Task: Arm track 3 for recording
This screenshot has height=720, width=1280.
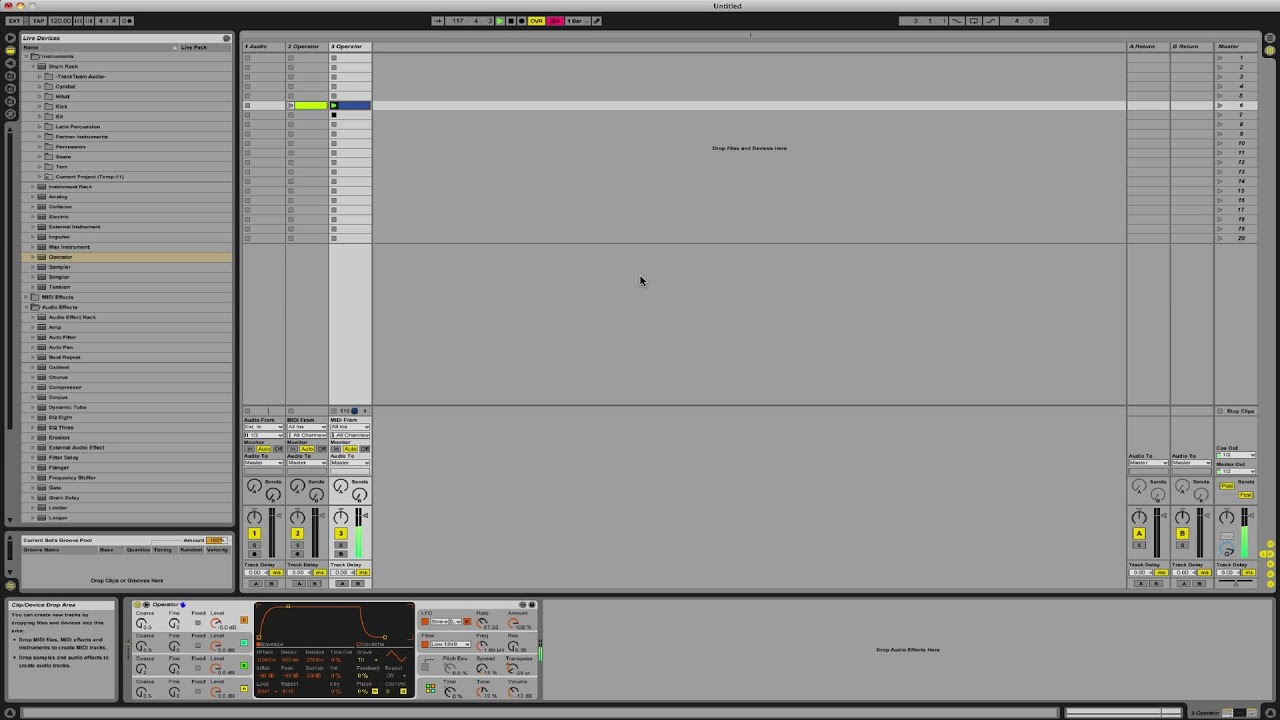Action: 340,553
